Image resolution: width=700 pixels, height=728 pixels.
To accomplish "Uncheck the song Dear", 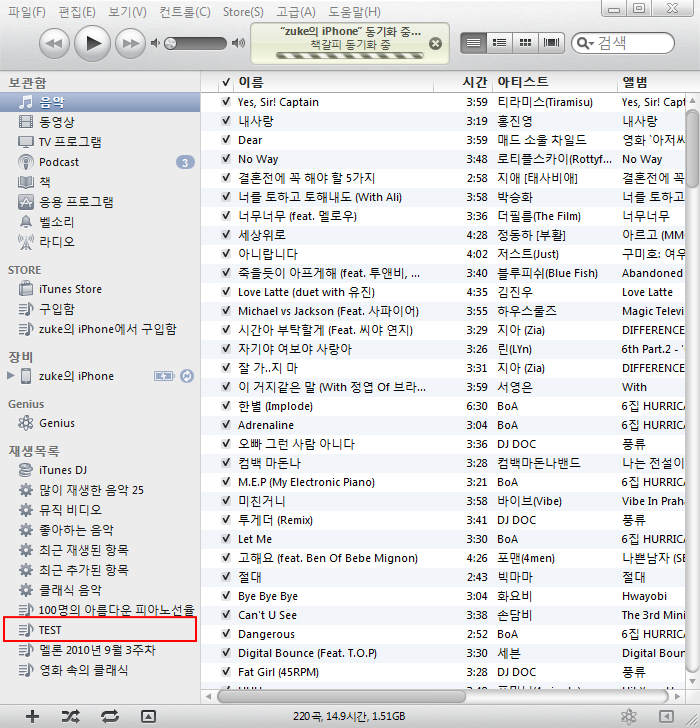I will (x=226, y=140).
